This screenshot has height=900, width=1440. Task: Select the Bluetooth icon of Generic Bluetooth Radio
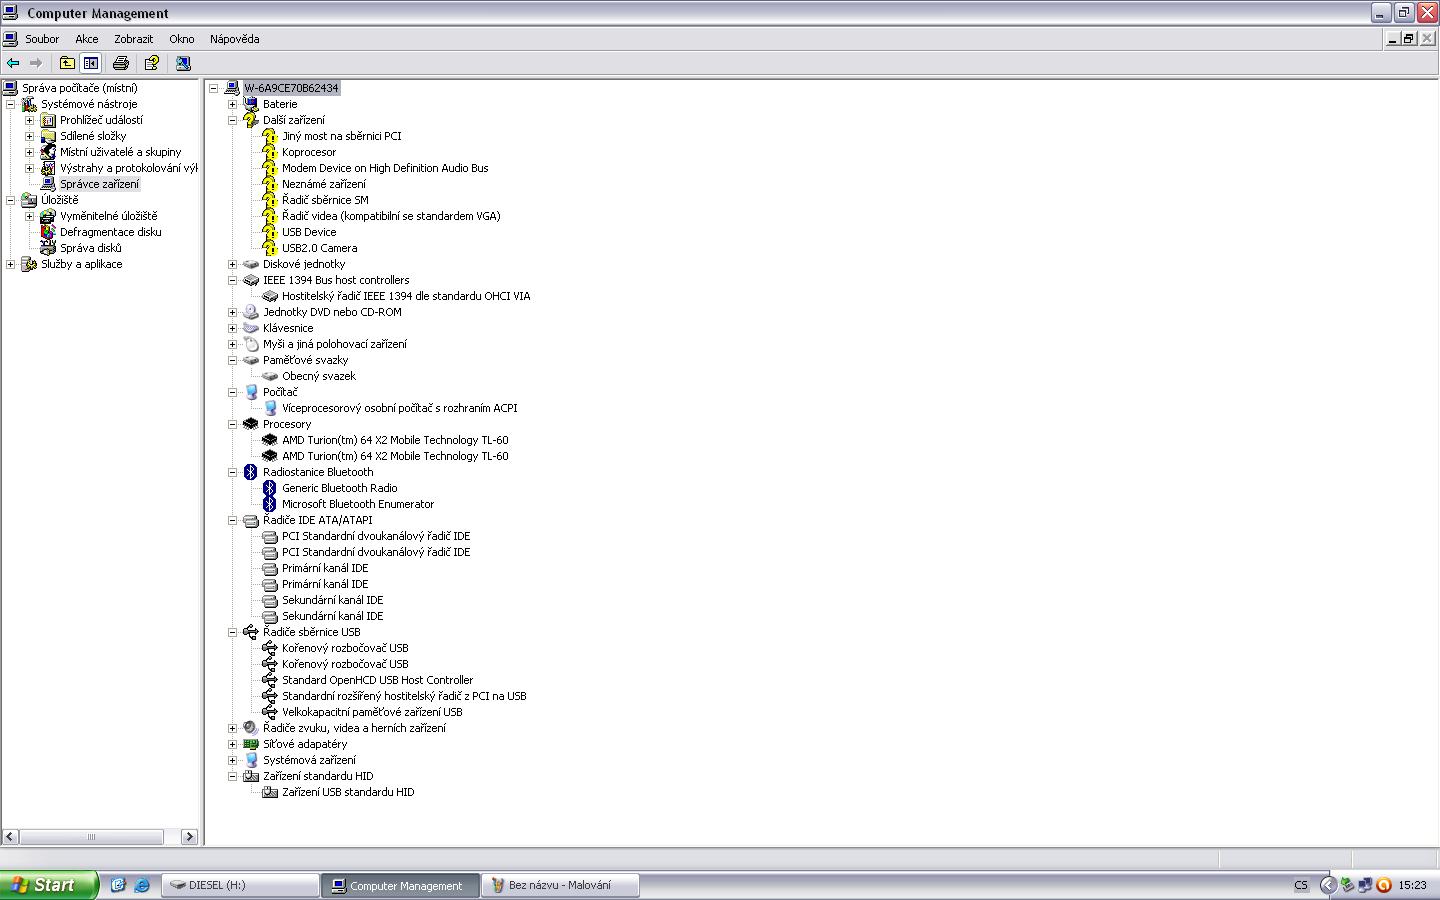[x=269, y=488]
